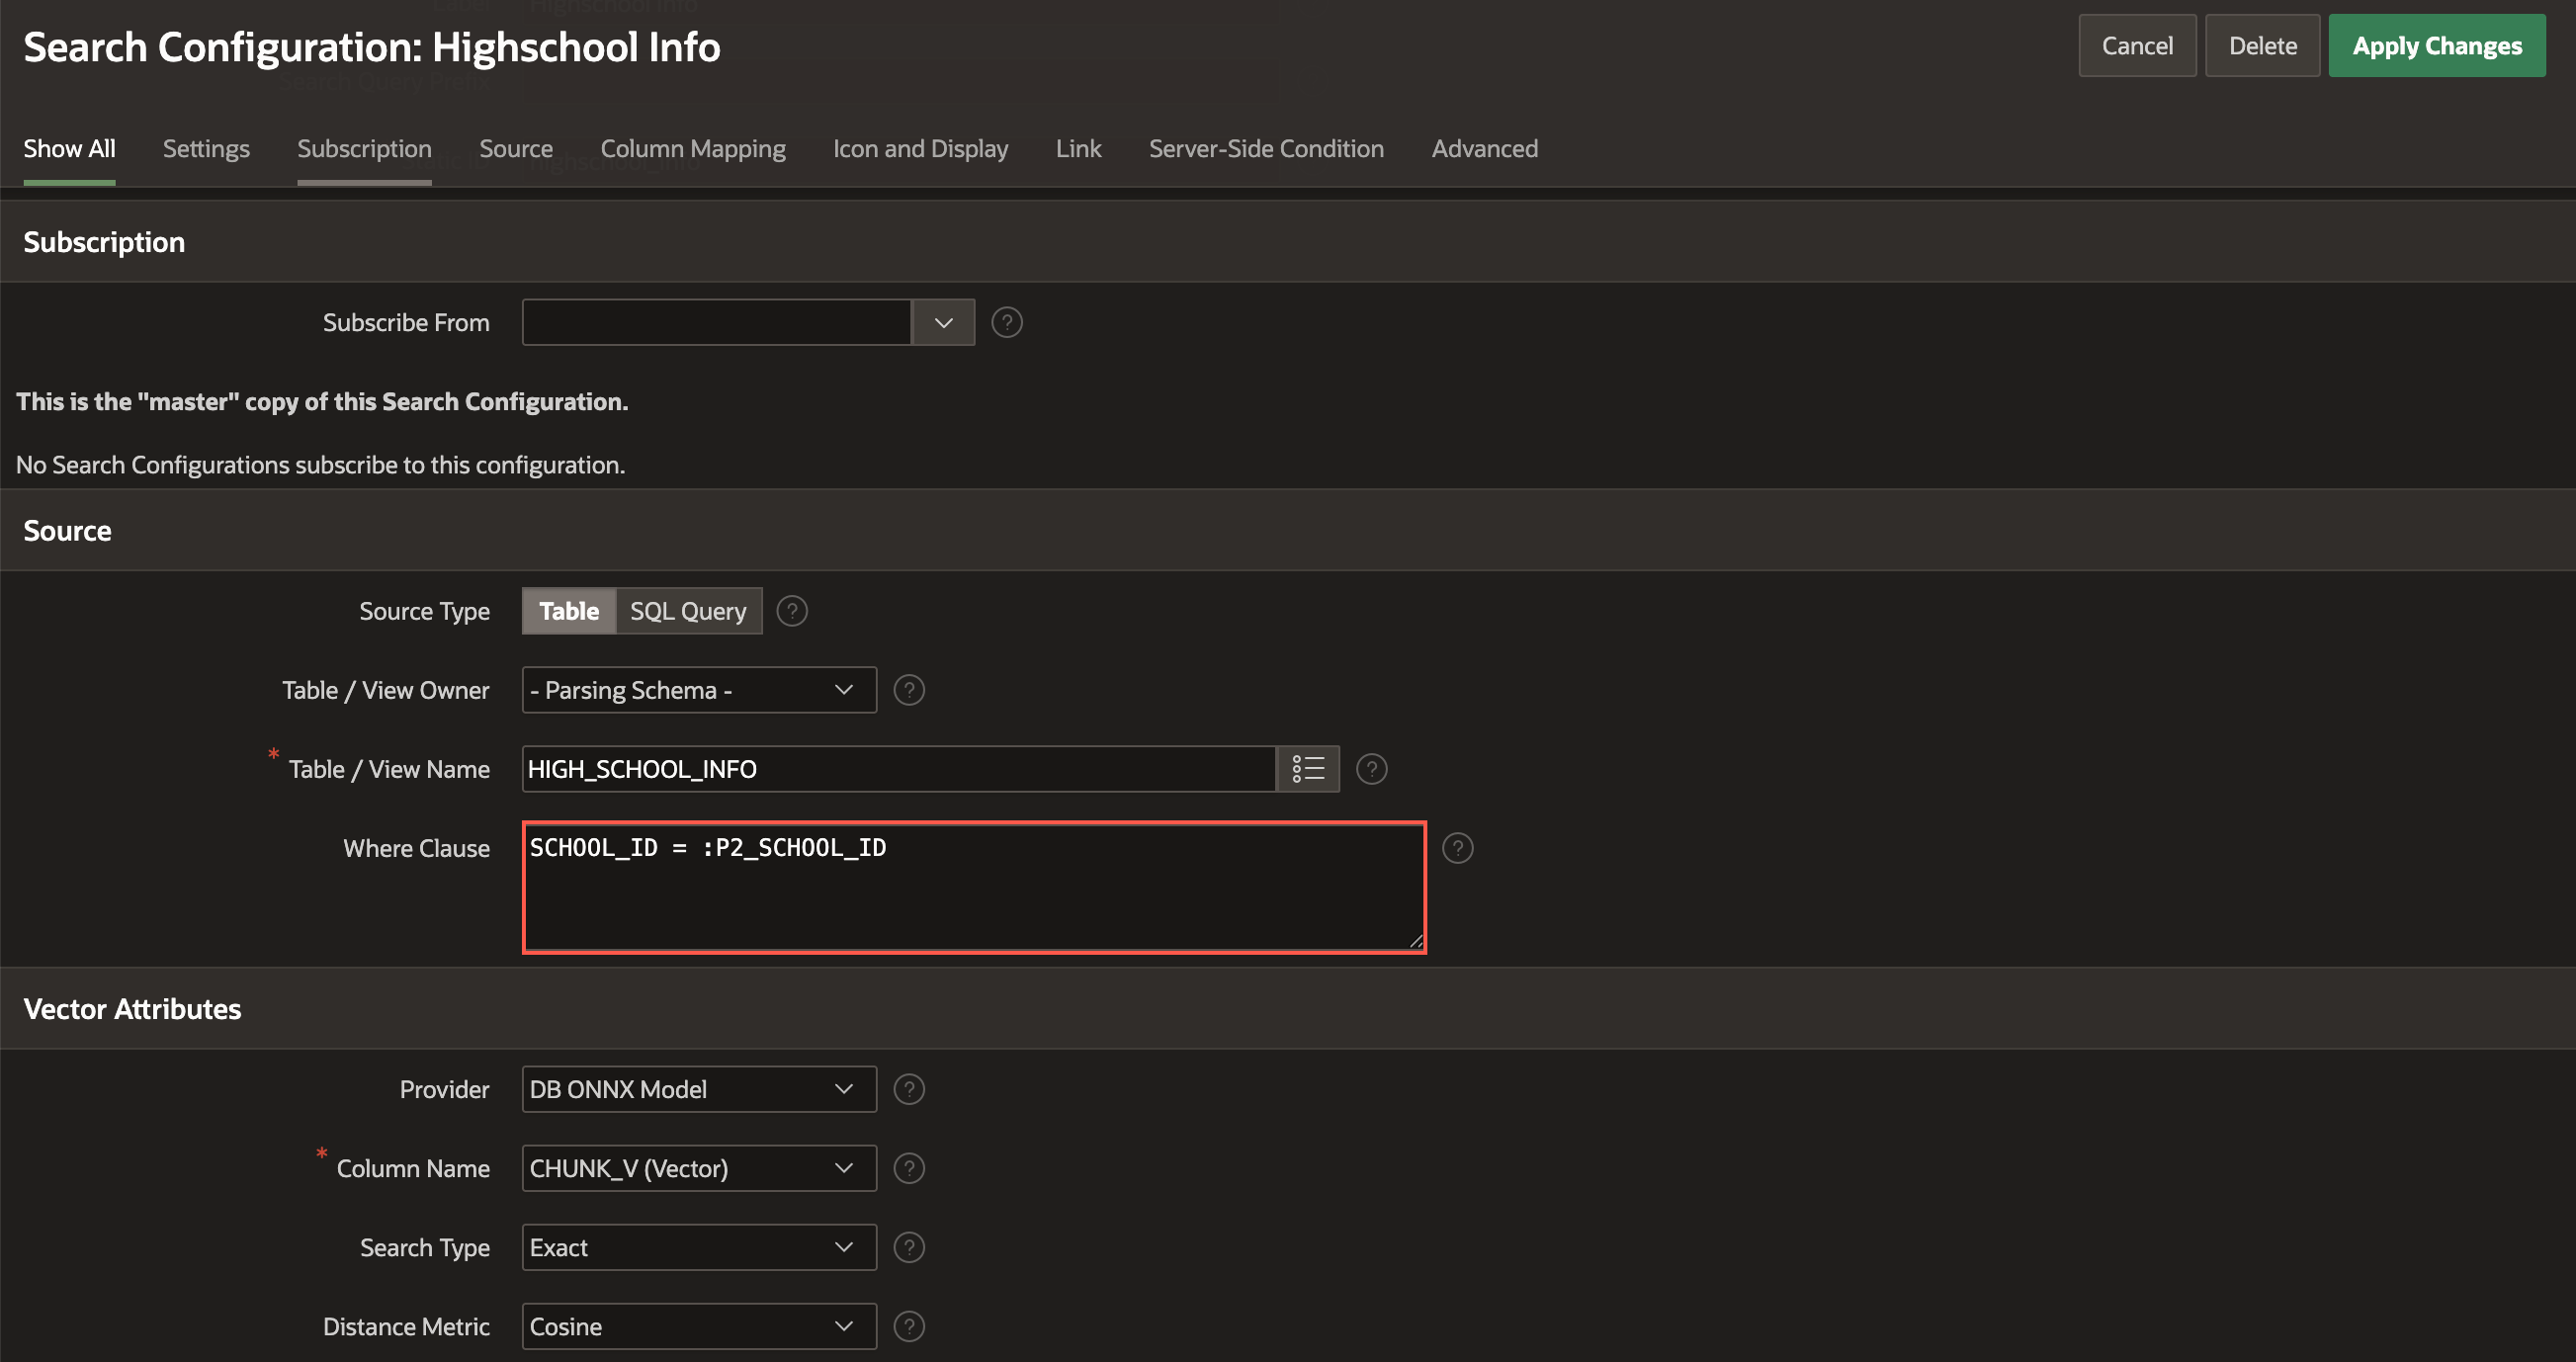Open help for Source Type
This screenshot has width=2576, height=1362.
tap(792, 610)
